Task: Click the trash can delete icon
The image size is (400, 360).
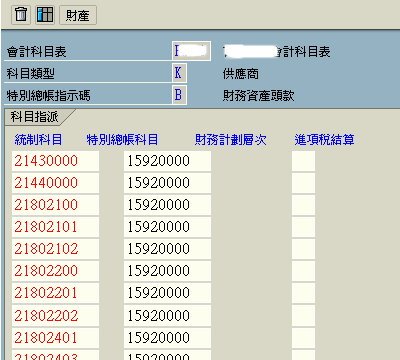Action: click(21, 14)
